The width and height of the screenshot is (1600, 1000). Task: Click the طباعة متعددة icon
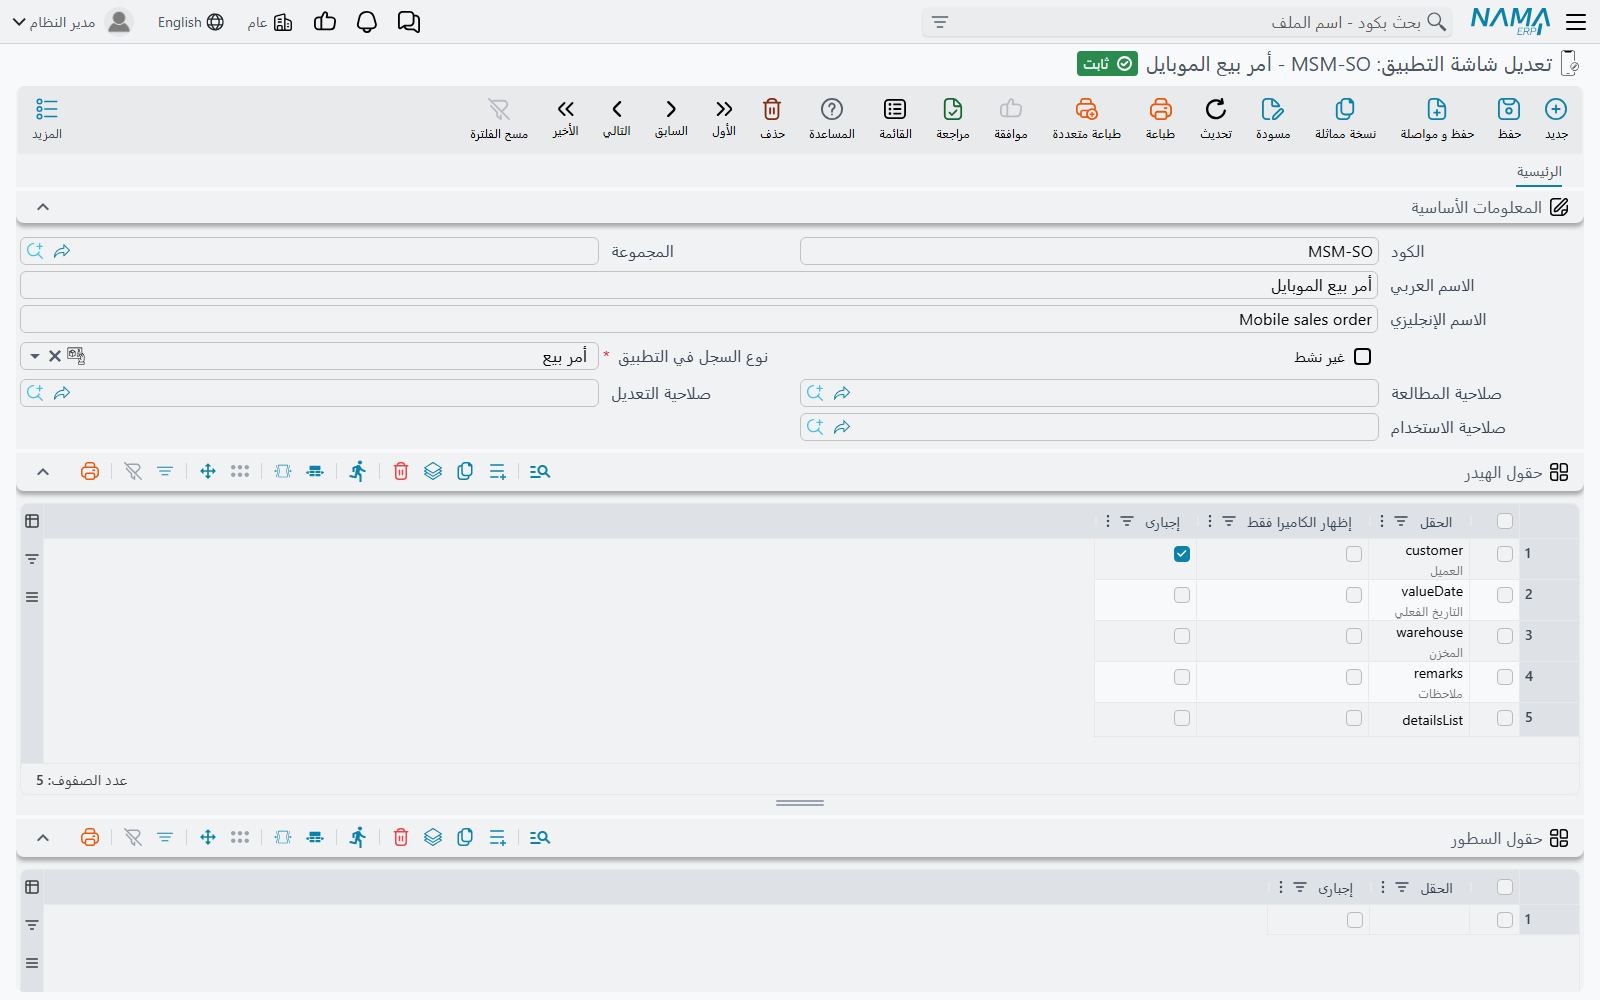[1087, 109]
